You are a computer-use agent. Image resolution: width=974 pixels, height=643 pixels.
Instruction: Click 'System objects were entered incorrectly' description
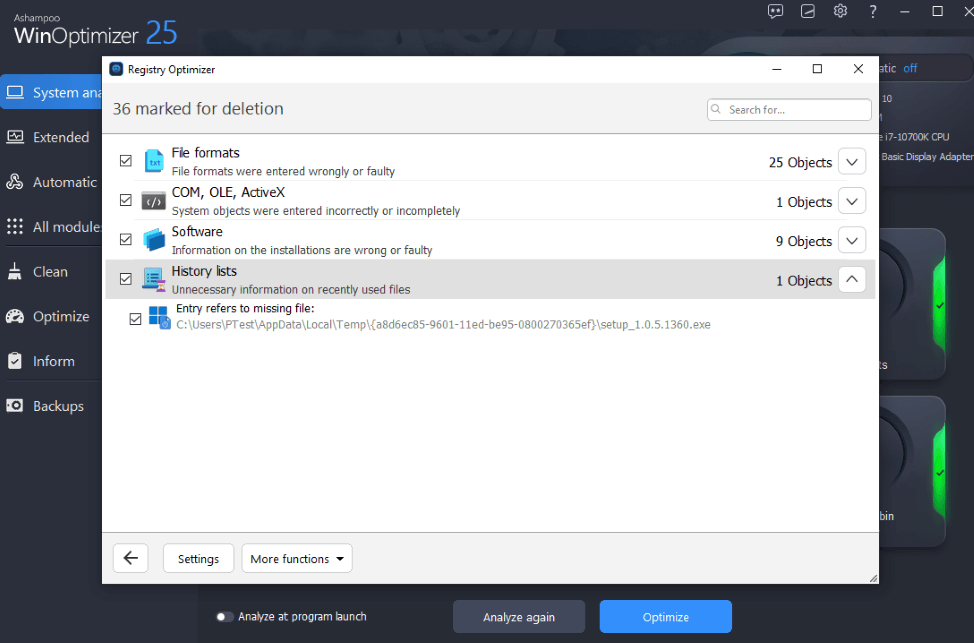tap(316, 211)
